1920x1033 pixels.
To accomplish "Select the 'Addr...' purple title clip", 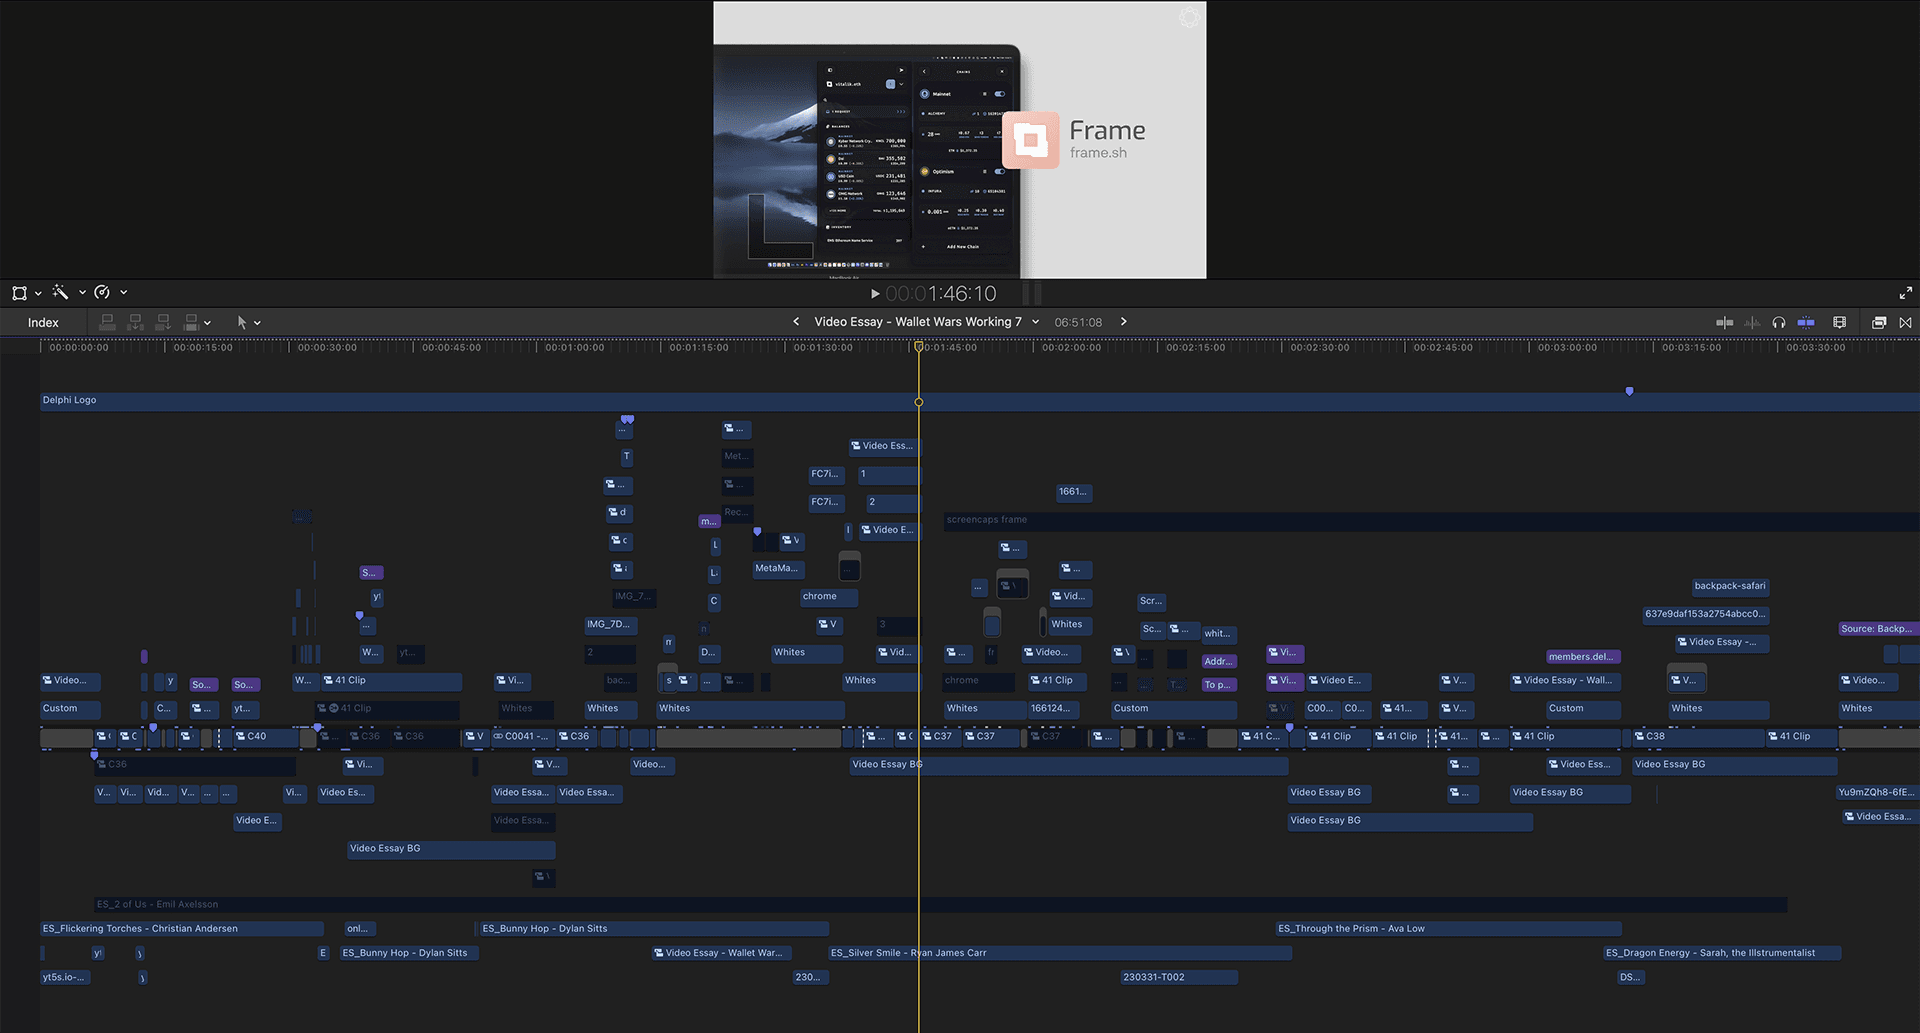I will [1219, 661].
